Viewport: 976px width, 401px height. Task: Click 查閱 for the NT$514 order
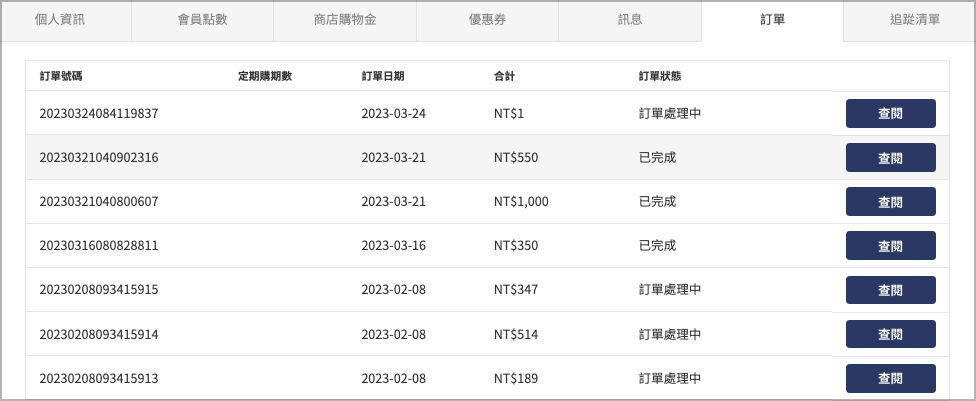click(890, 334)
